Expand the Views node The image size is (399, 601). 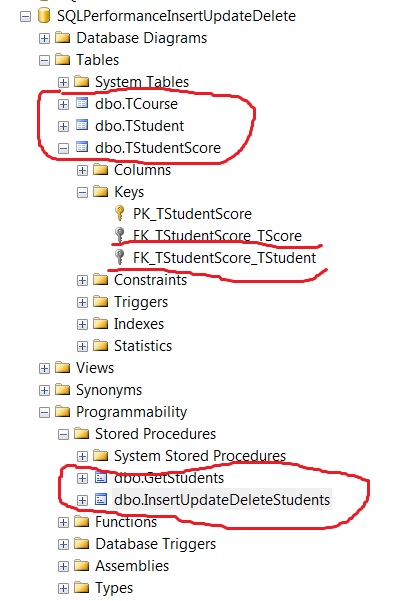44,368
